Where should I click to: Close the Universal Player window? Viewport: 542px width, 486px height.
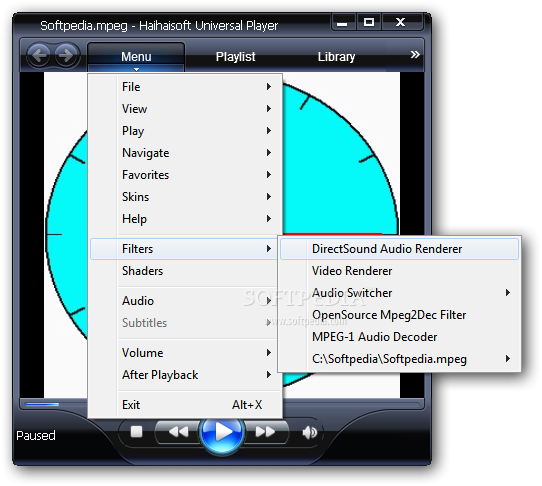(401, 22)
